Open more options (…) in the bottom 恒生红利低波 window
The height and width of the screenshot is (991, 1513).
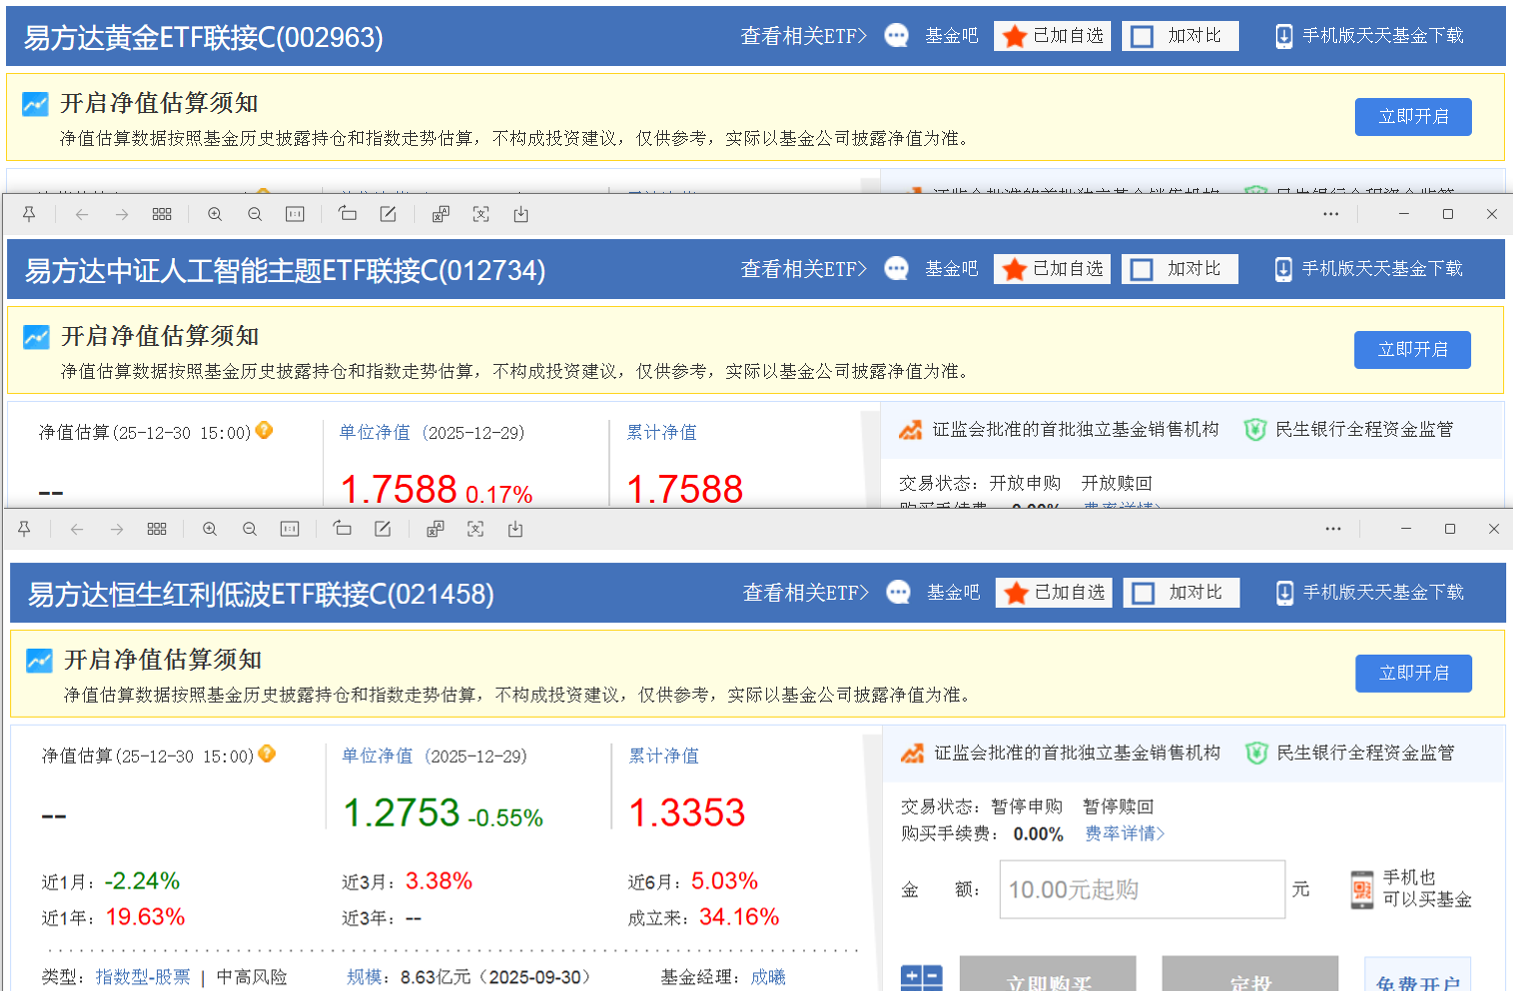[1333, 529]
